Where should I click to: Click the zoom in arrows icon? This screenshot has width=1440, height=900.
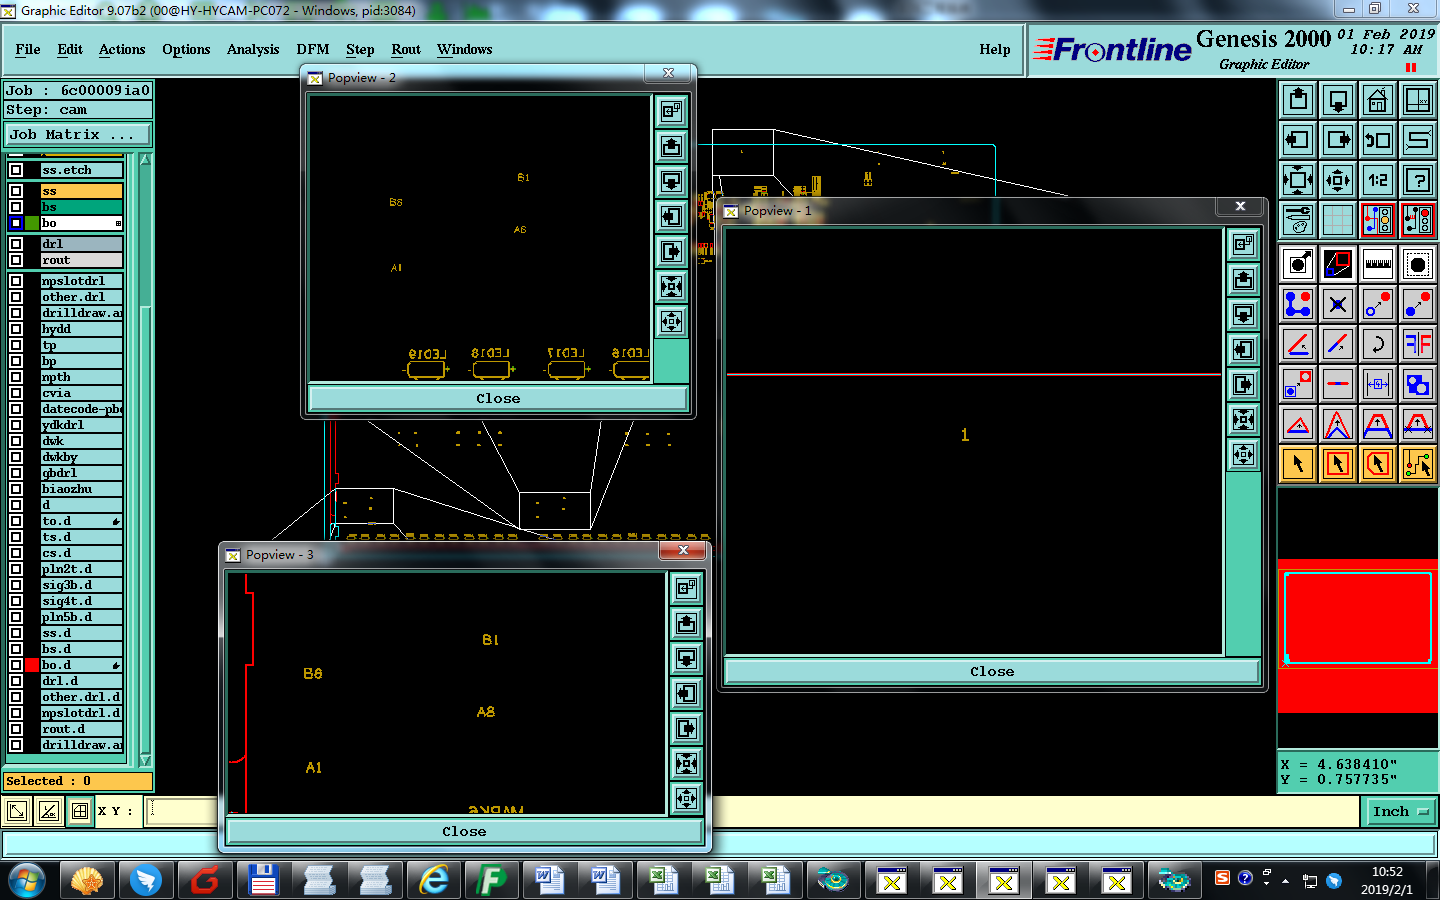[x=1298, y=180]
